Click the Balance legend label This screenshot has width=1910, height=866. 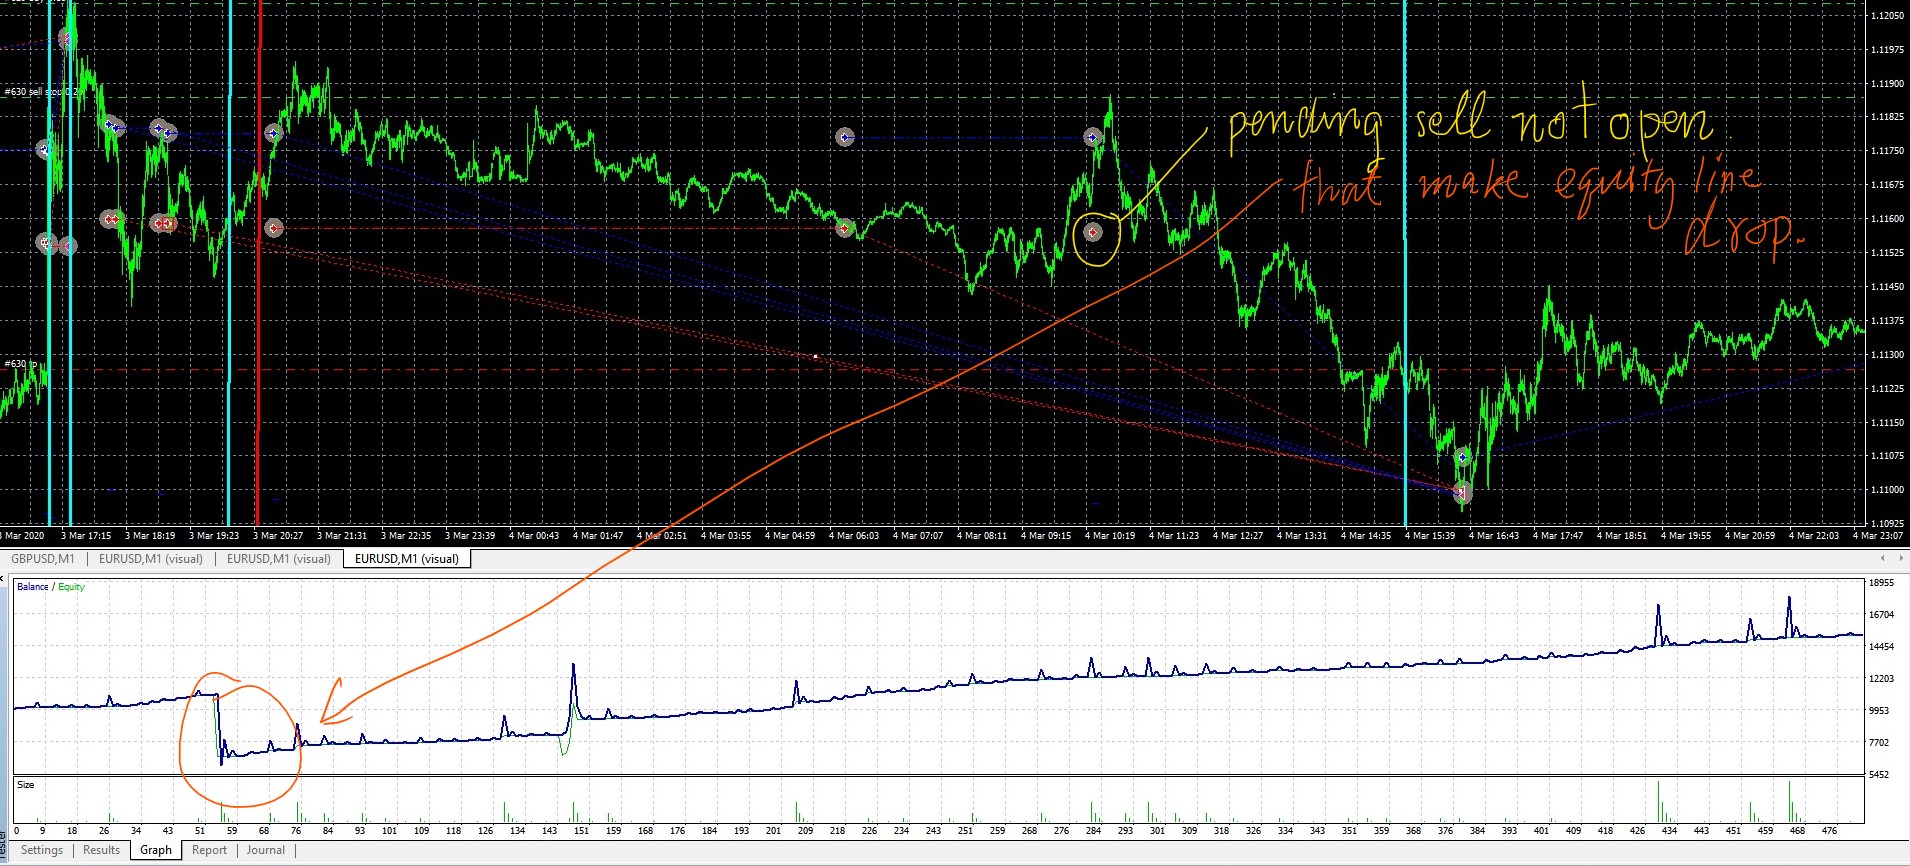[33, 587]
